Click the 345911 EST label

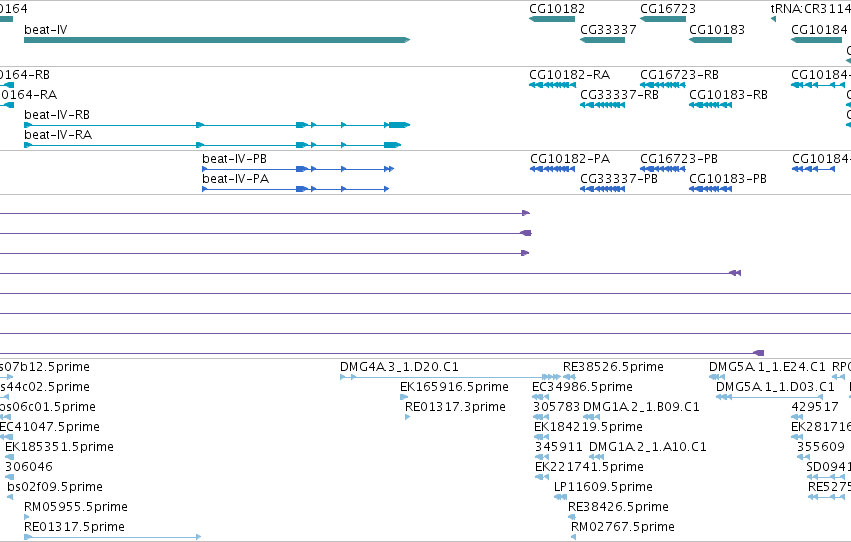coord(558,447)
